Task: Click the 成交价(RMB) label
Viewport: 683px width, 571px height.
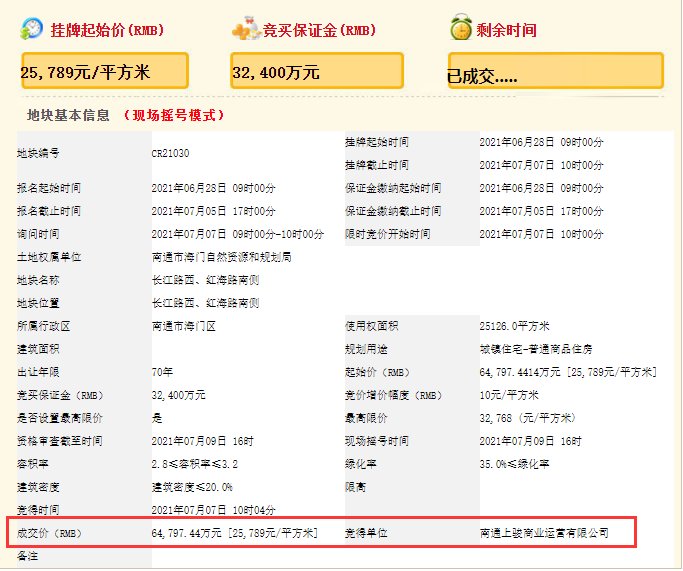Action: (x=49, y=534)
